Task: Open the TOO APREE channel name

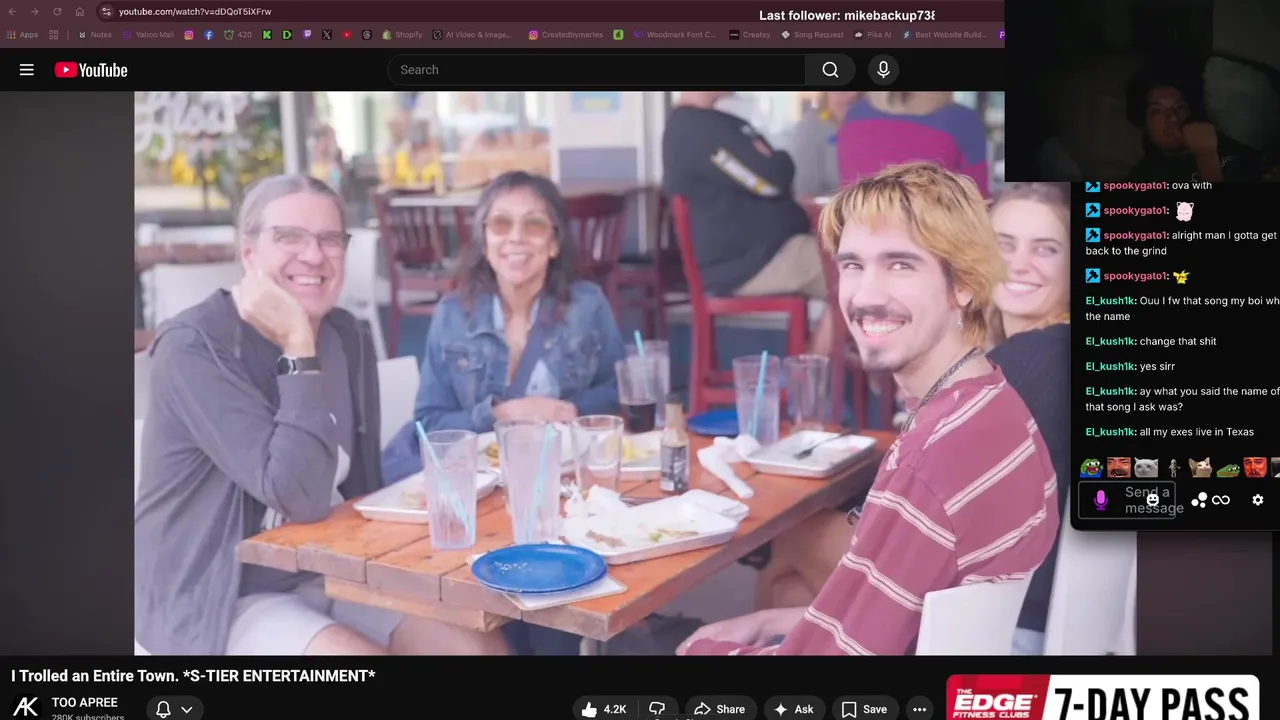Action: (x=85, y=702)
